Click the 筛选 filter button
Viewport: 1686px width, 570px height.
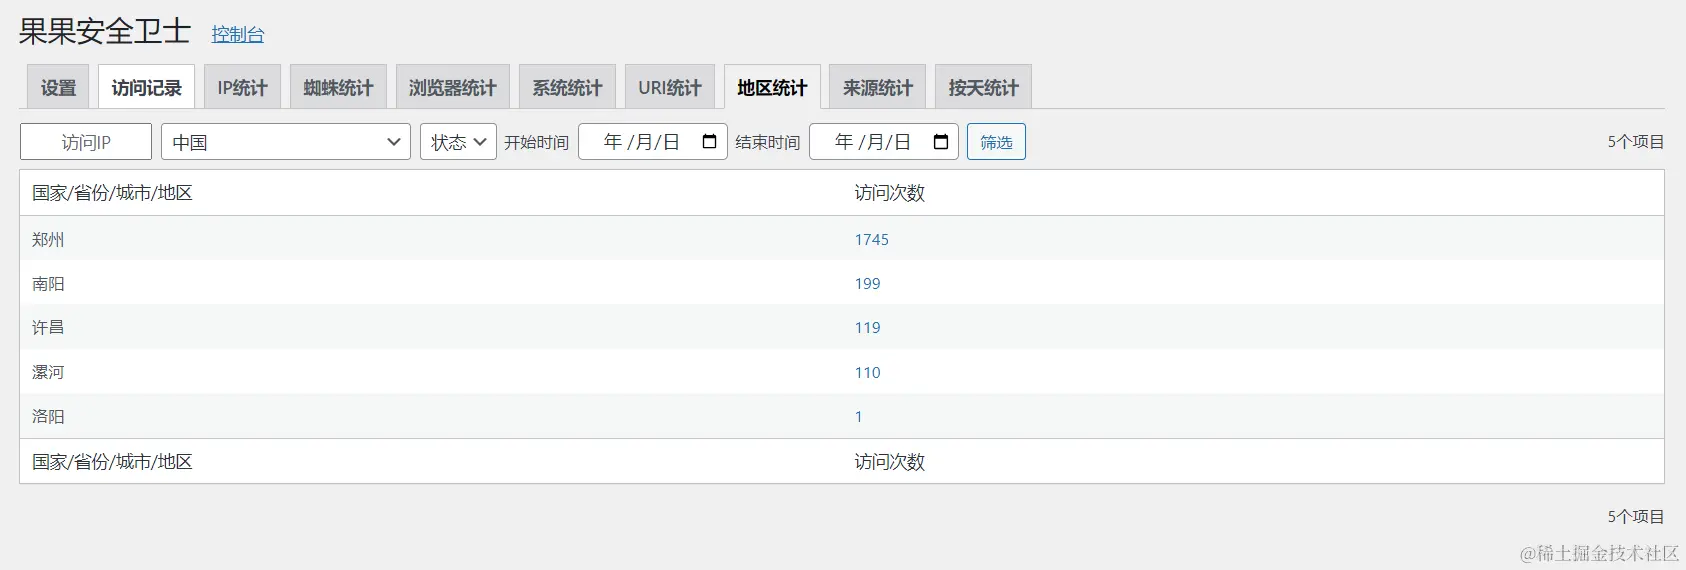coord(996,142)
